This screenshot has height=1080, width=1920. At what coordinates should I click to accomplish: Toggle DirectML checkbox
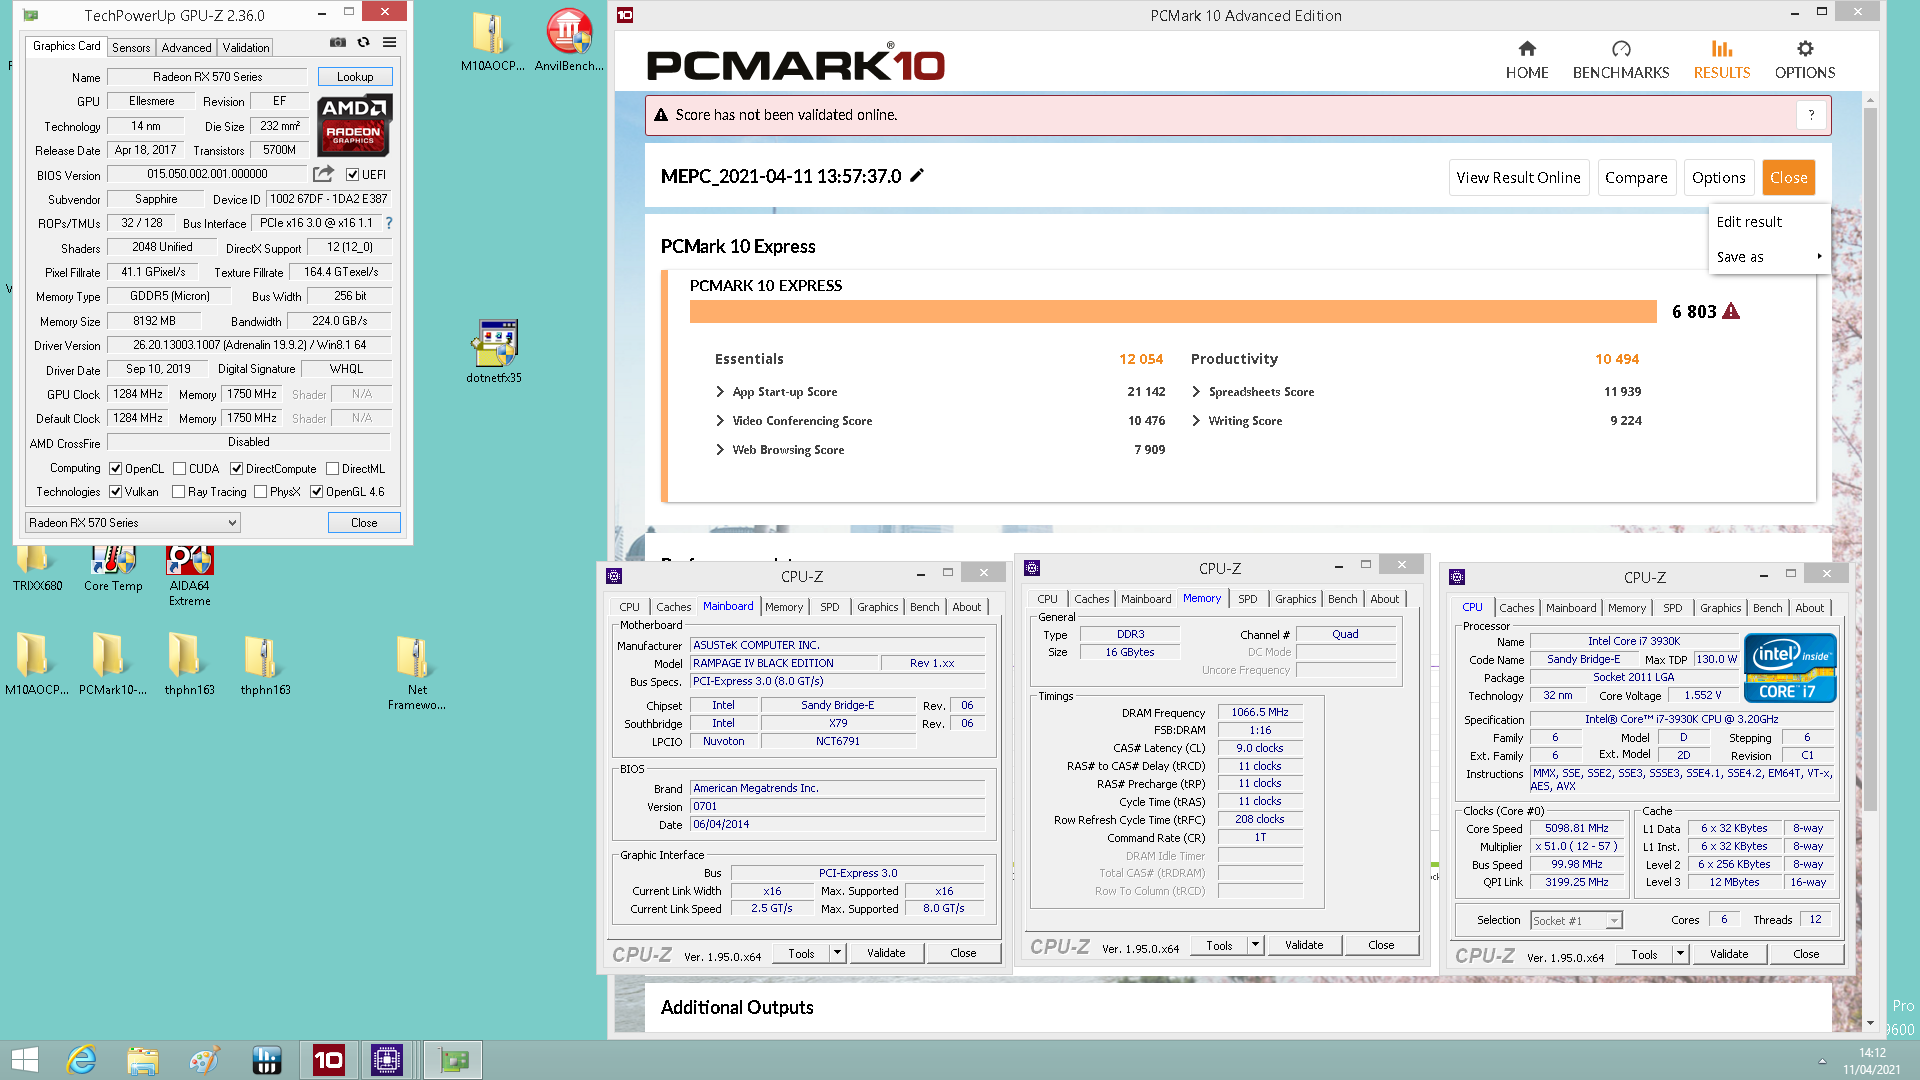pyautogui.click(x=332, y=469)
